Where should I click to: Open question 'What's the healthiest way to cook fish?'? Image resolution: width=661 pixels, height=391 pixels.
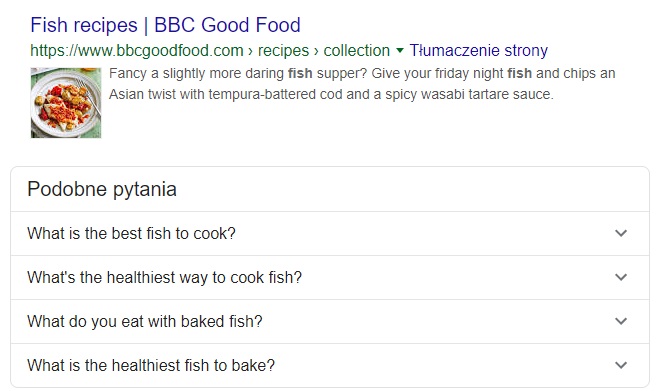[165, 277]
